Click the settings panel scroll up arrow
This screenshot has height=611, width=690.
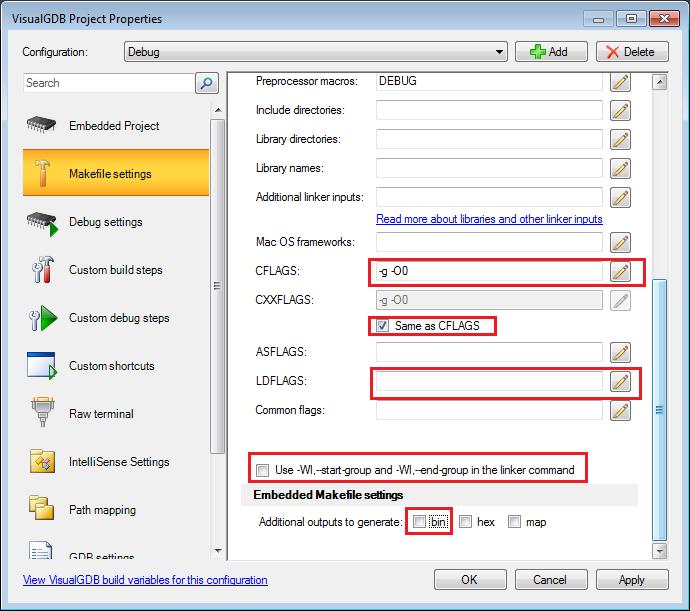tap(659, 82)
